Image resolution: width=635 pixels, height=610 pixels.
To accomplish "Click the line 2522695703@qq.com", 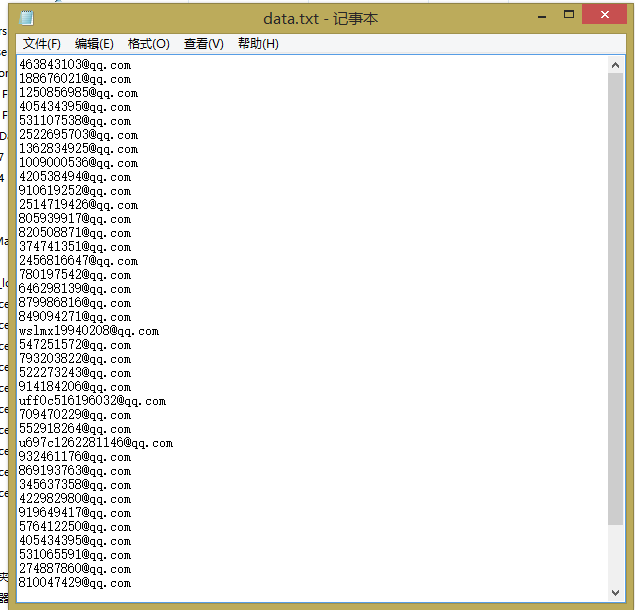I will click(79, 135).
